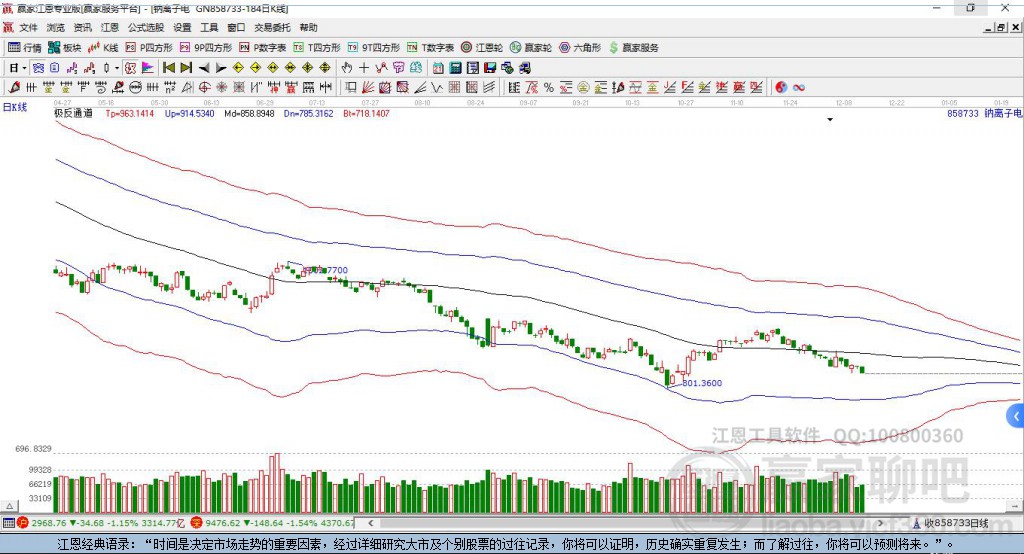Click the red floppy disk save icon
Image resolution: width=1024 pixels, height=554 pixels.
[x=490, y=67]
